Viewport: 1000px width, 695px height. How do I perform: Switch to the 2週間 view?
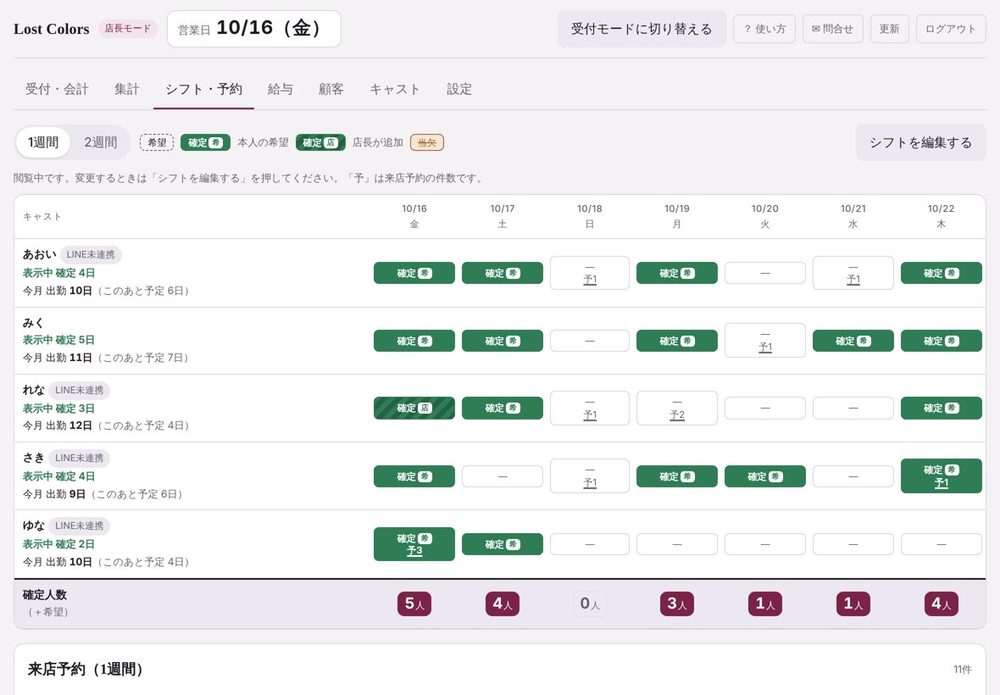click(101, 142)
